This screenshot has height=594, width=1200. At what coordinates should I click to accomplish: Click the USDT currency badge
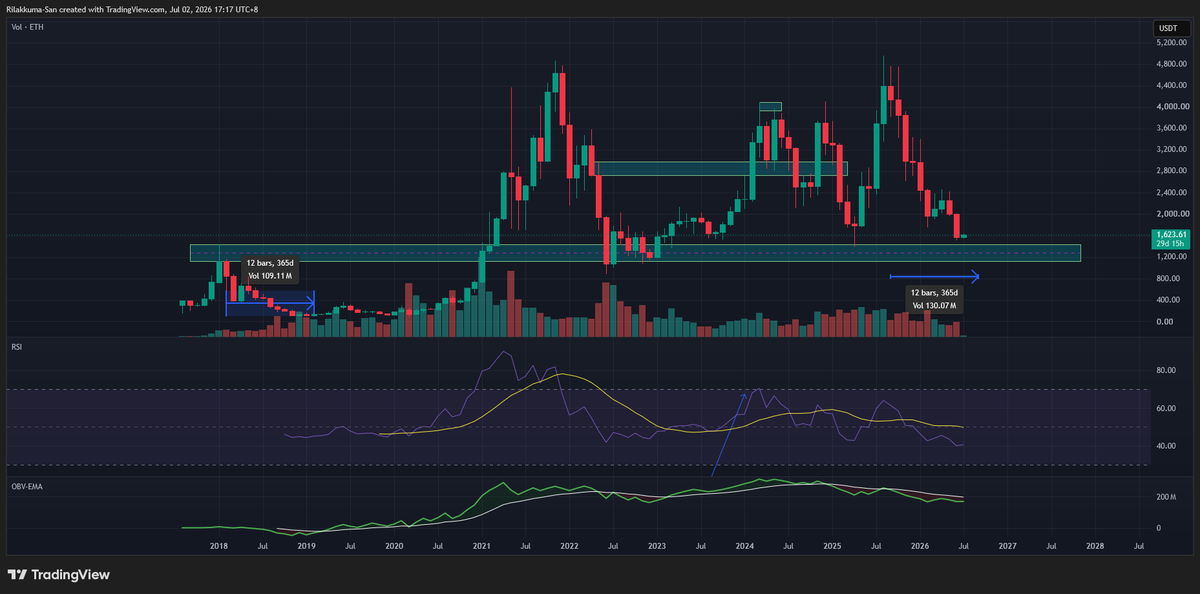1166,27
